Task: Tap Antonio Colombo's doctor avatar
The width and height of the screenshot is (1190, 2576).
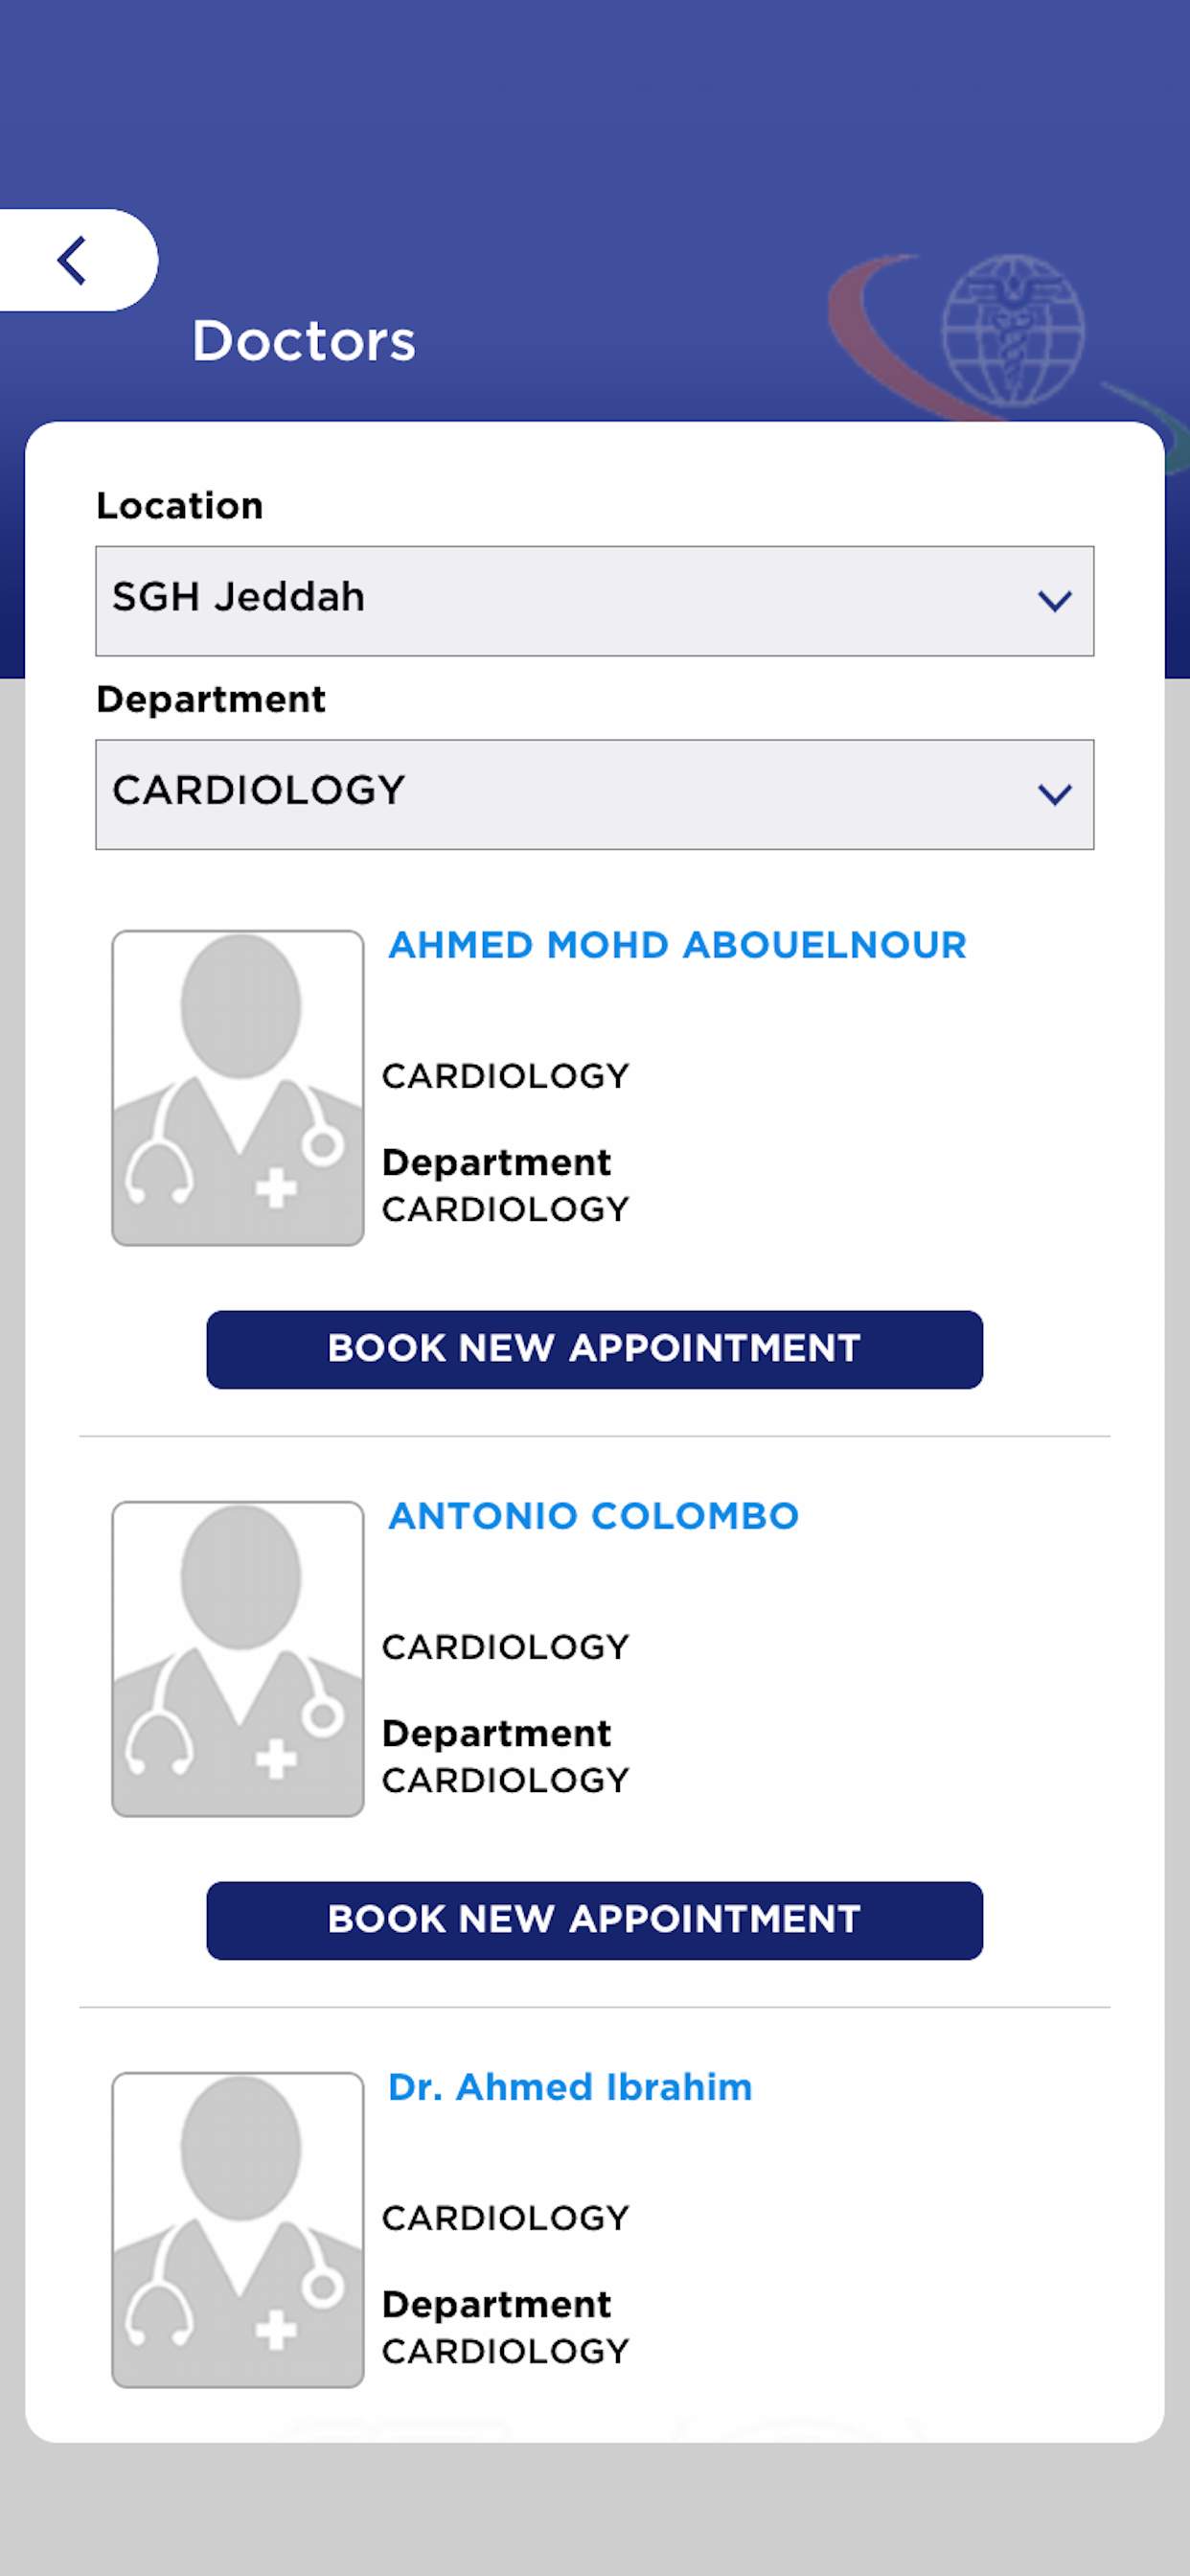Action: pyautogui.click(x=238, y=1658)
